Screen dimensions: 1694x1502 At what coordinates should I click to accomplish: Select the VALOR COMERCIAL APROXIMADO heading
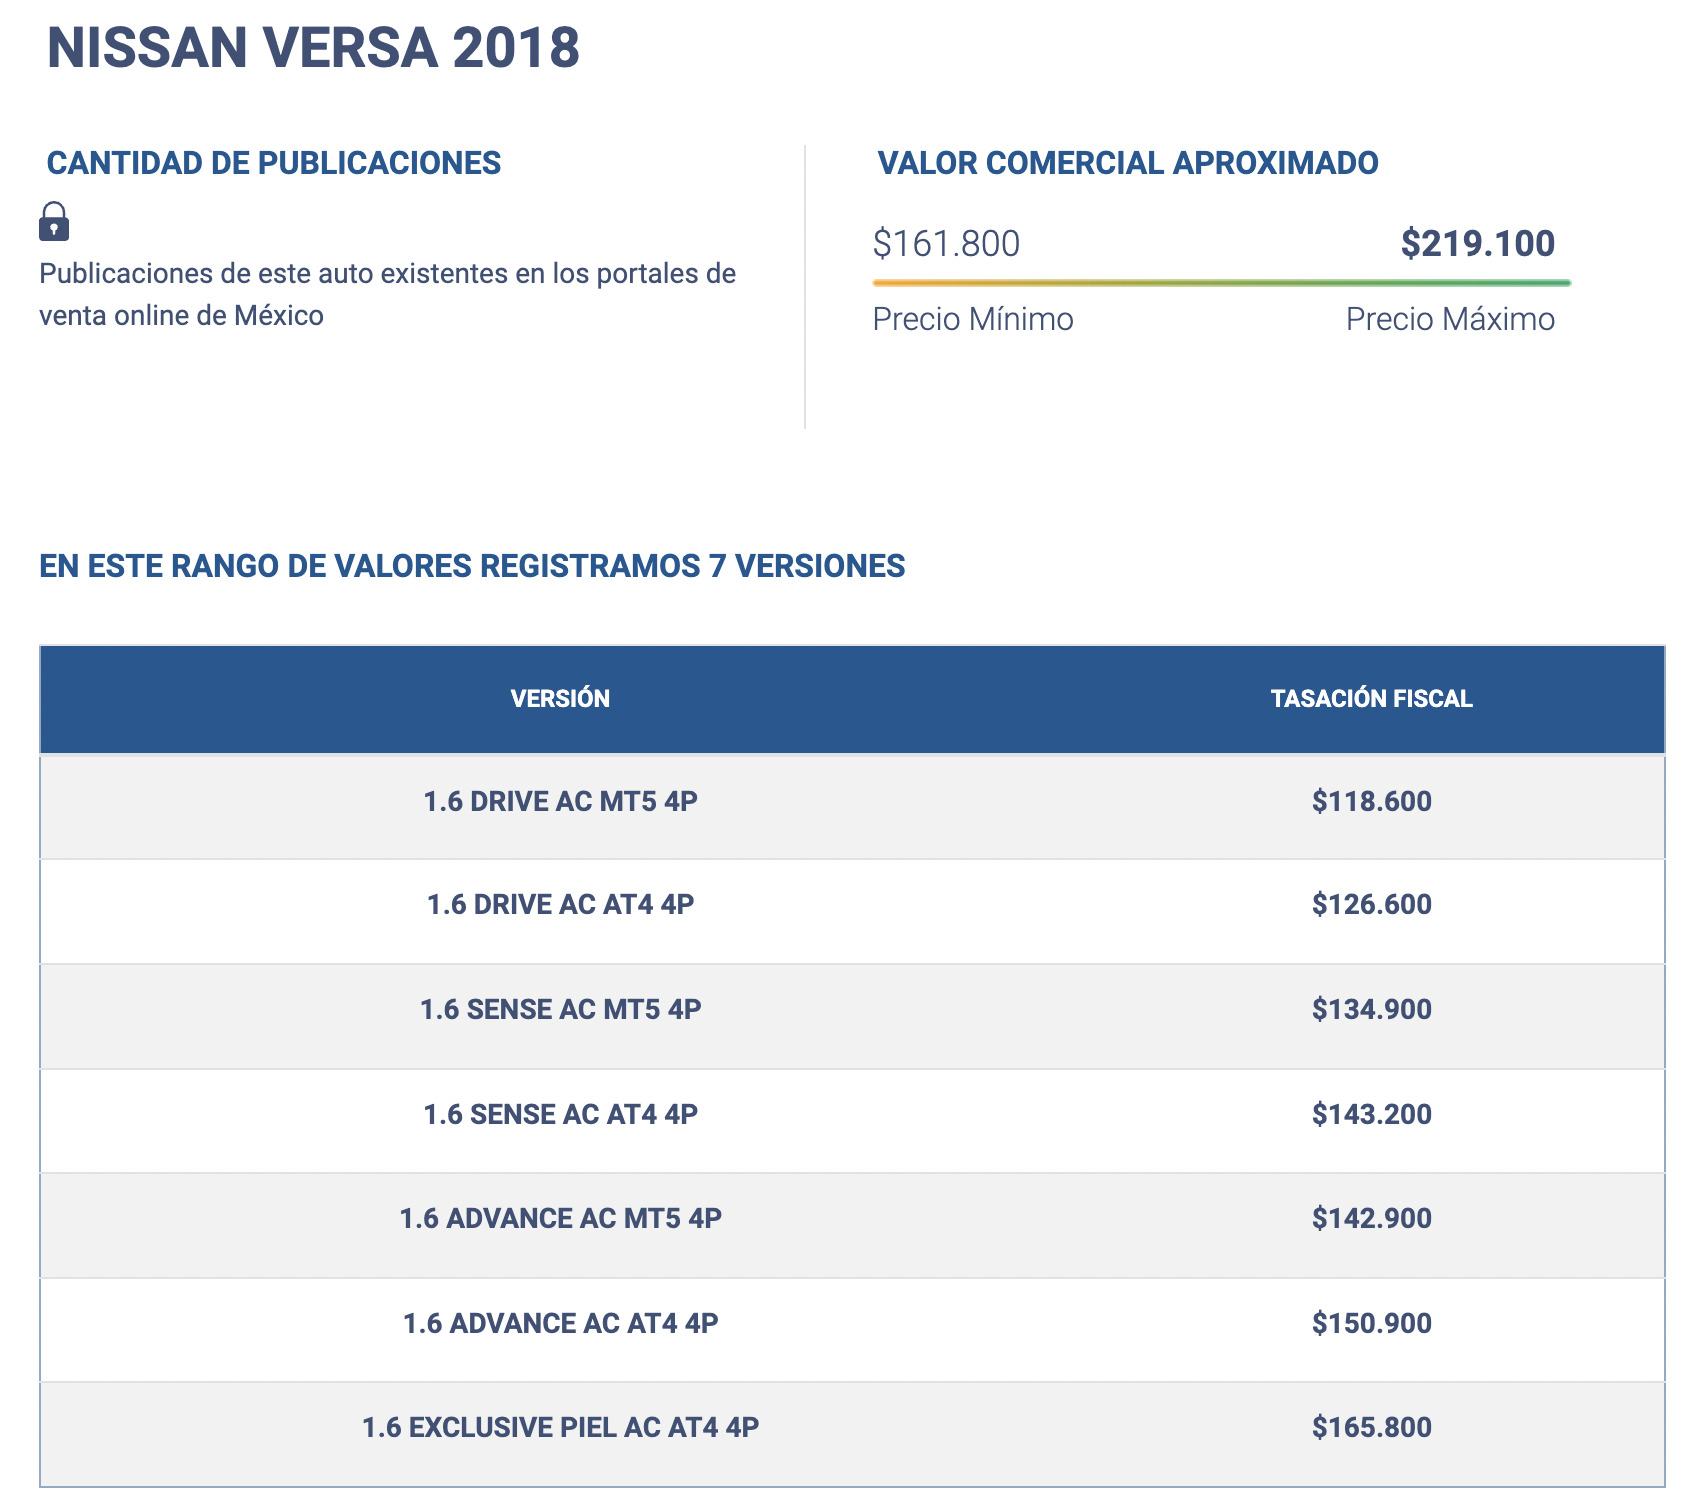(x=1127, y=161)
